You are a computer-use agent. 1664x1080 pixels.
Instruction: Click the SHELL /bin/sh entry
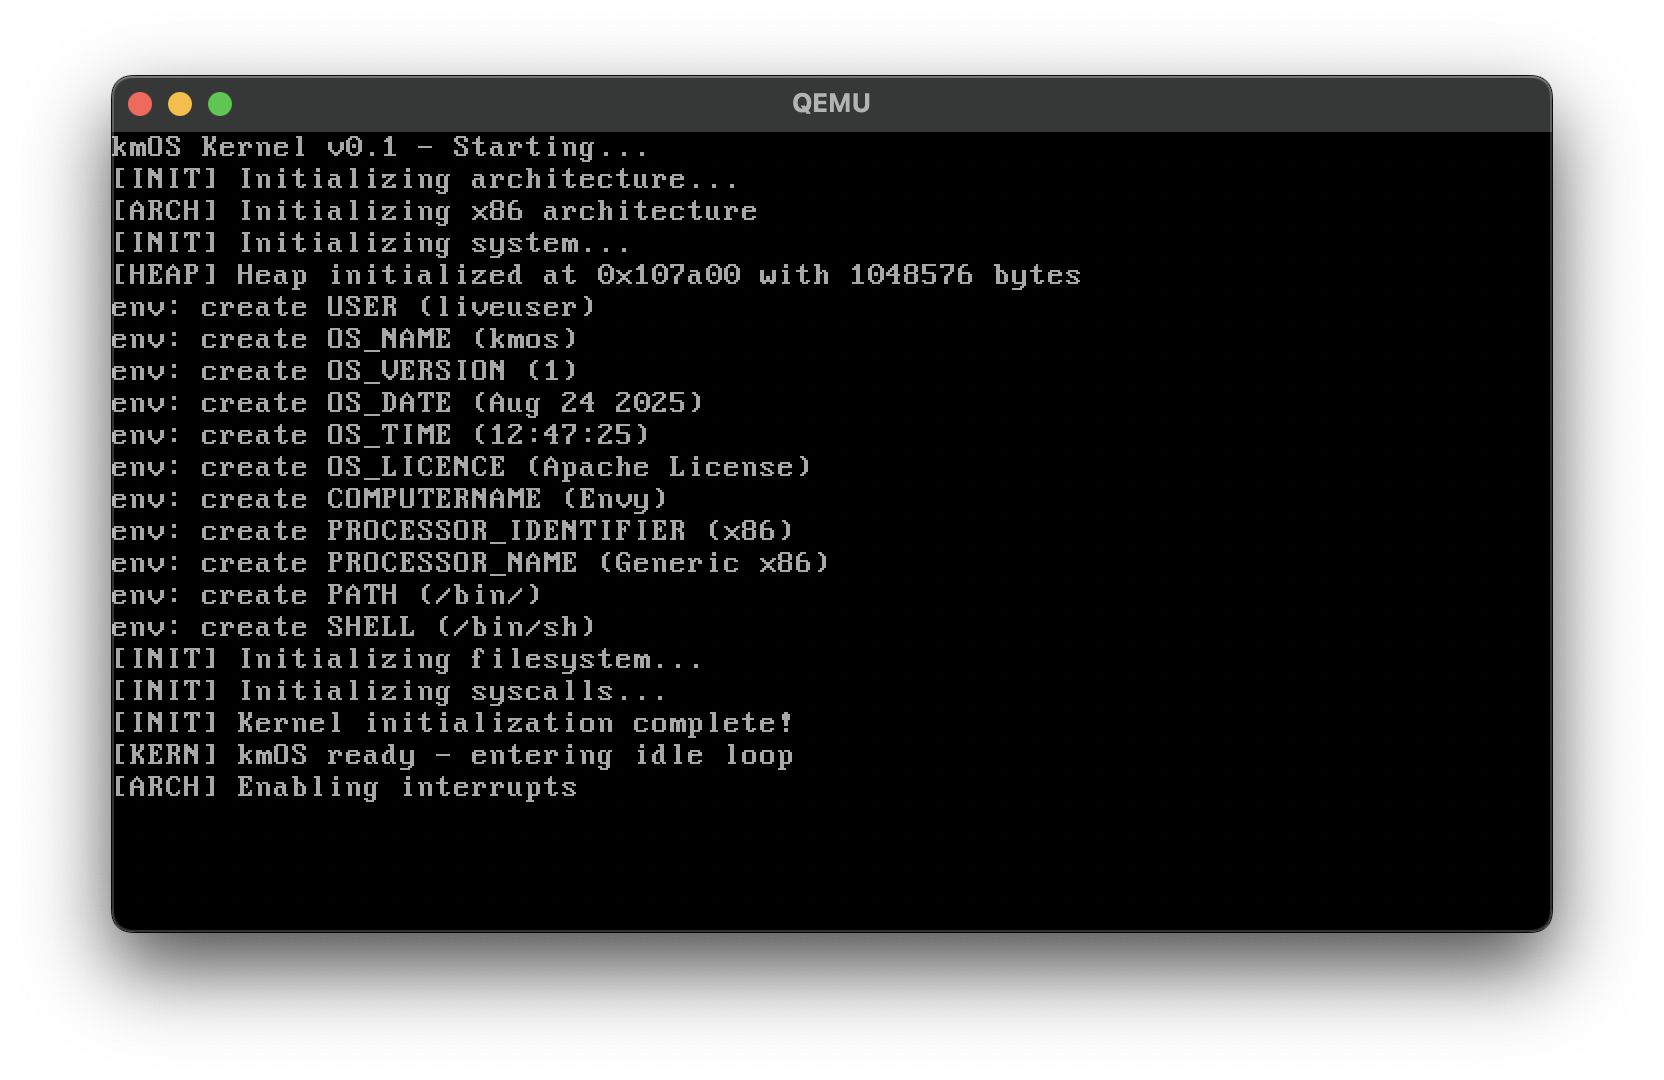click(352, 627)
